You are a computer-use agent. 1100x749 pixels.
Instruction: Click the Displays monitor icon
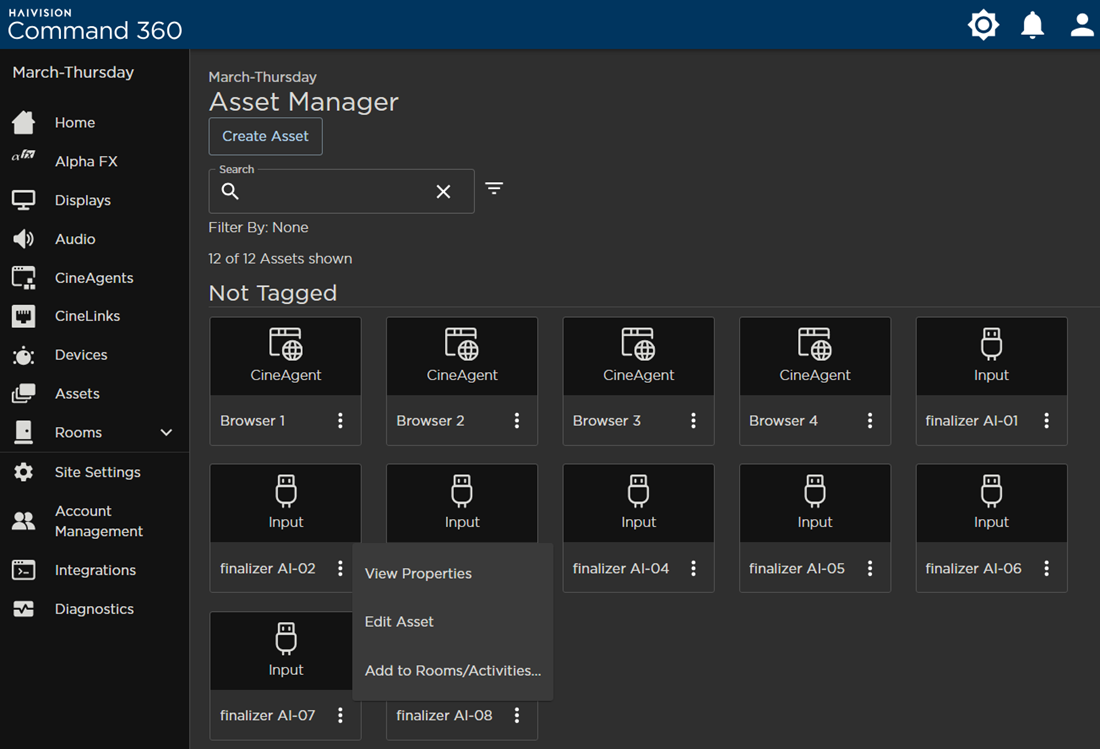pos(23,200)
